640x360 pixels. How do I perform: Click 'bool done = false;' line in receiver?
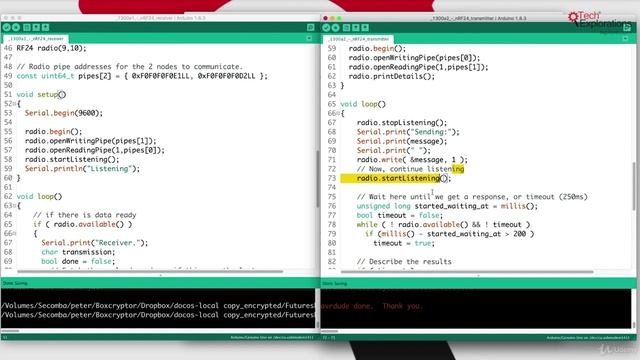coord(78,261)
